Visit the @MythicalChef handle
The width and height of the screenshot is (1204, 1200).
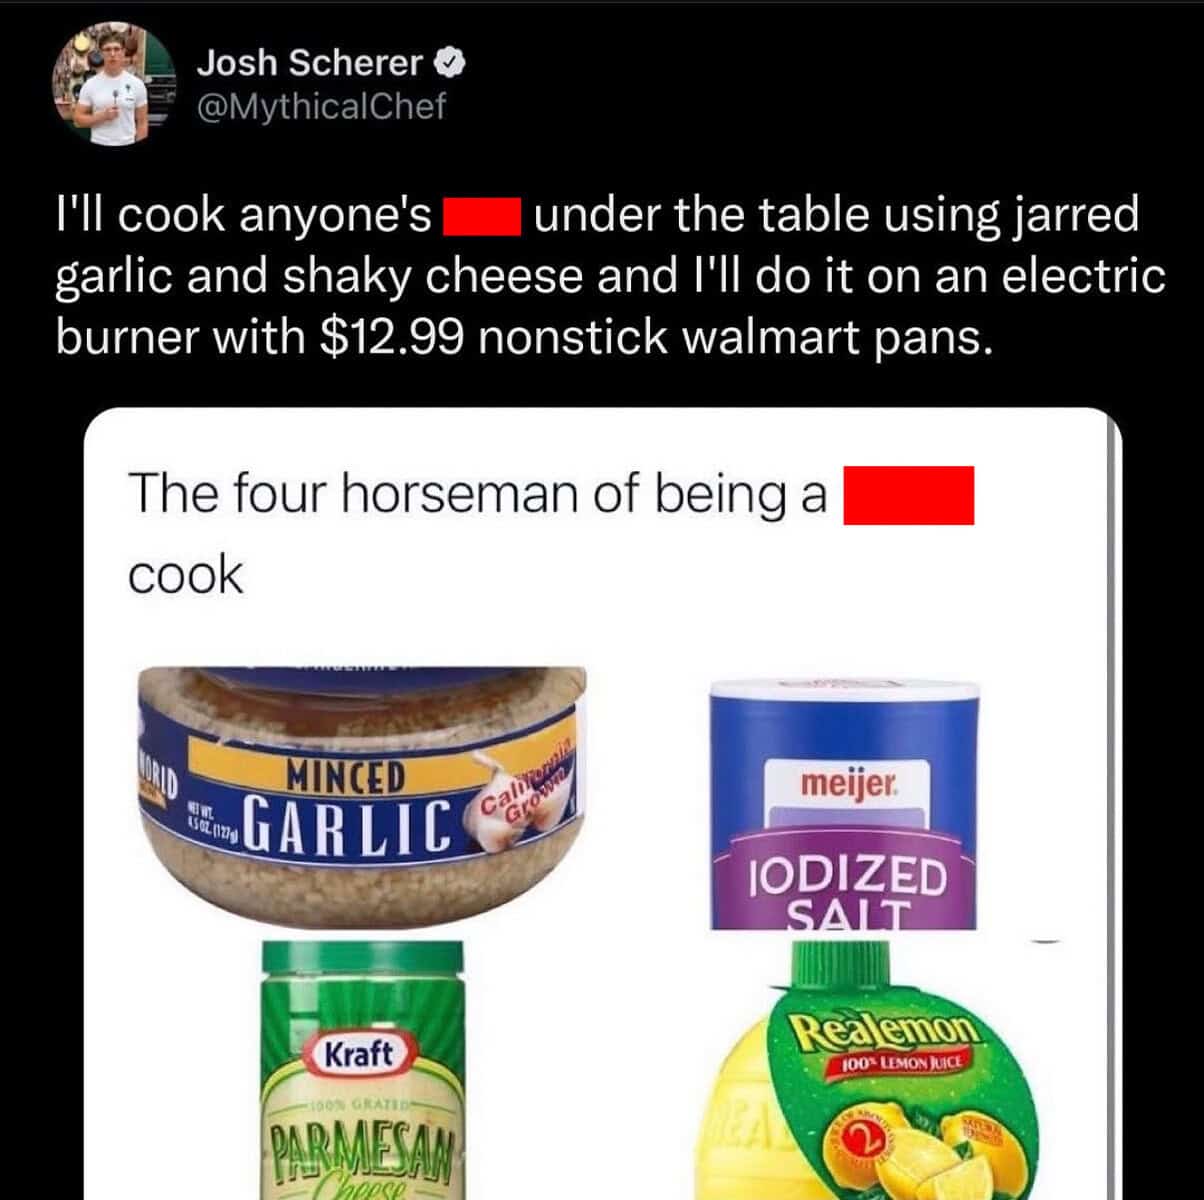[x=321, y=107]
